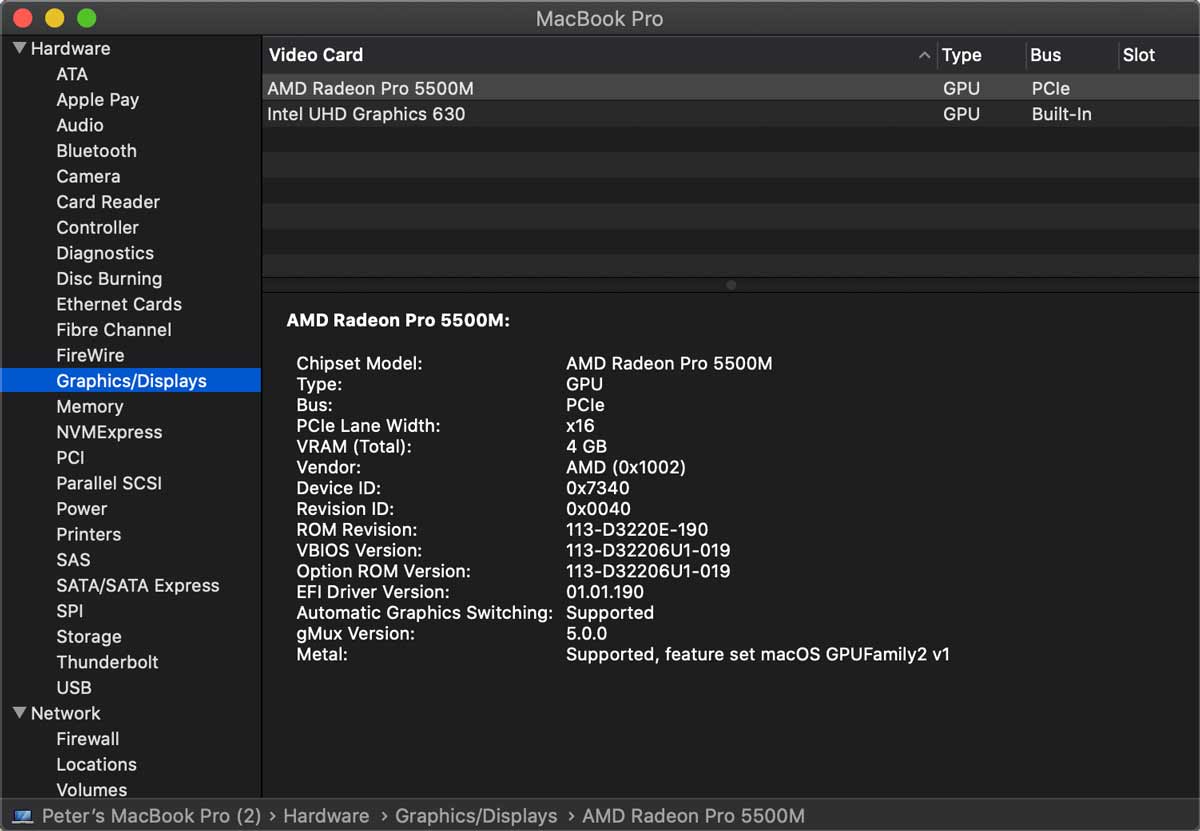Collapse the Hardware disclosure triangle
Viewport: 1200px width, 831px height.
pyautogui.click(x=20, y=48)
